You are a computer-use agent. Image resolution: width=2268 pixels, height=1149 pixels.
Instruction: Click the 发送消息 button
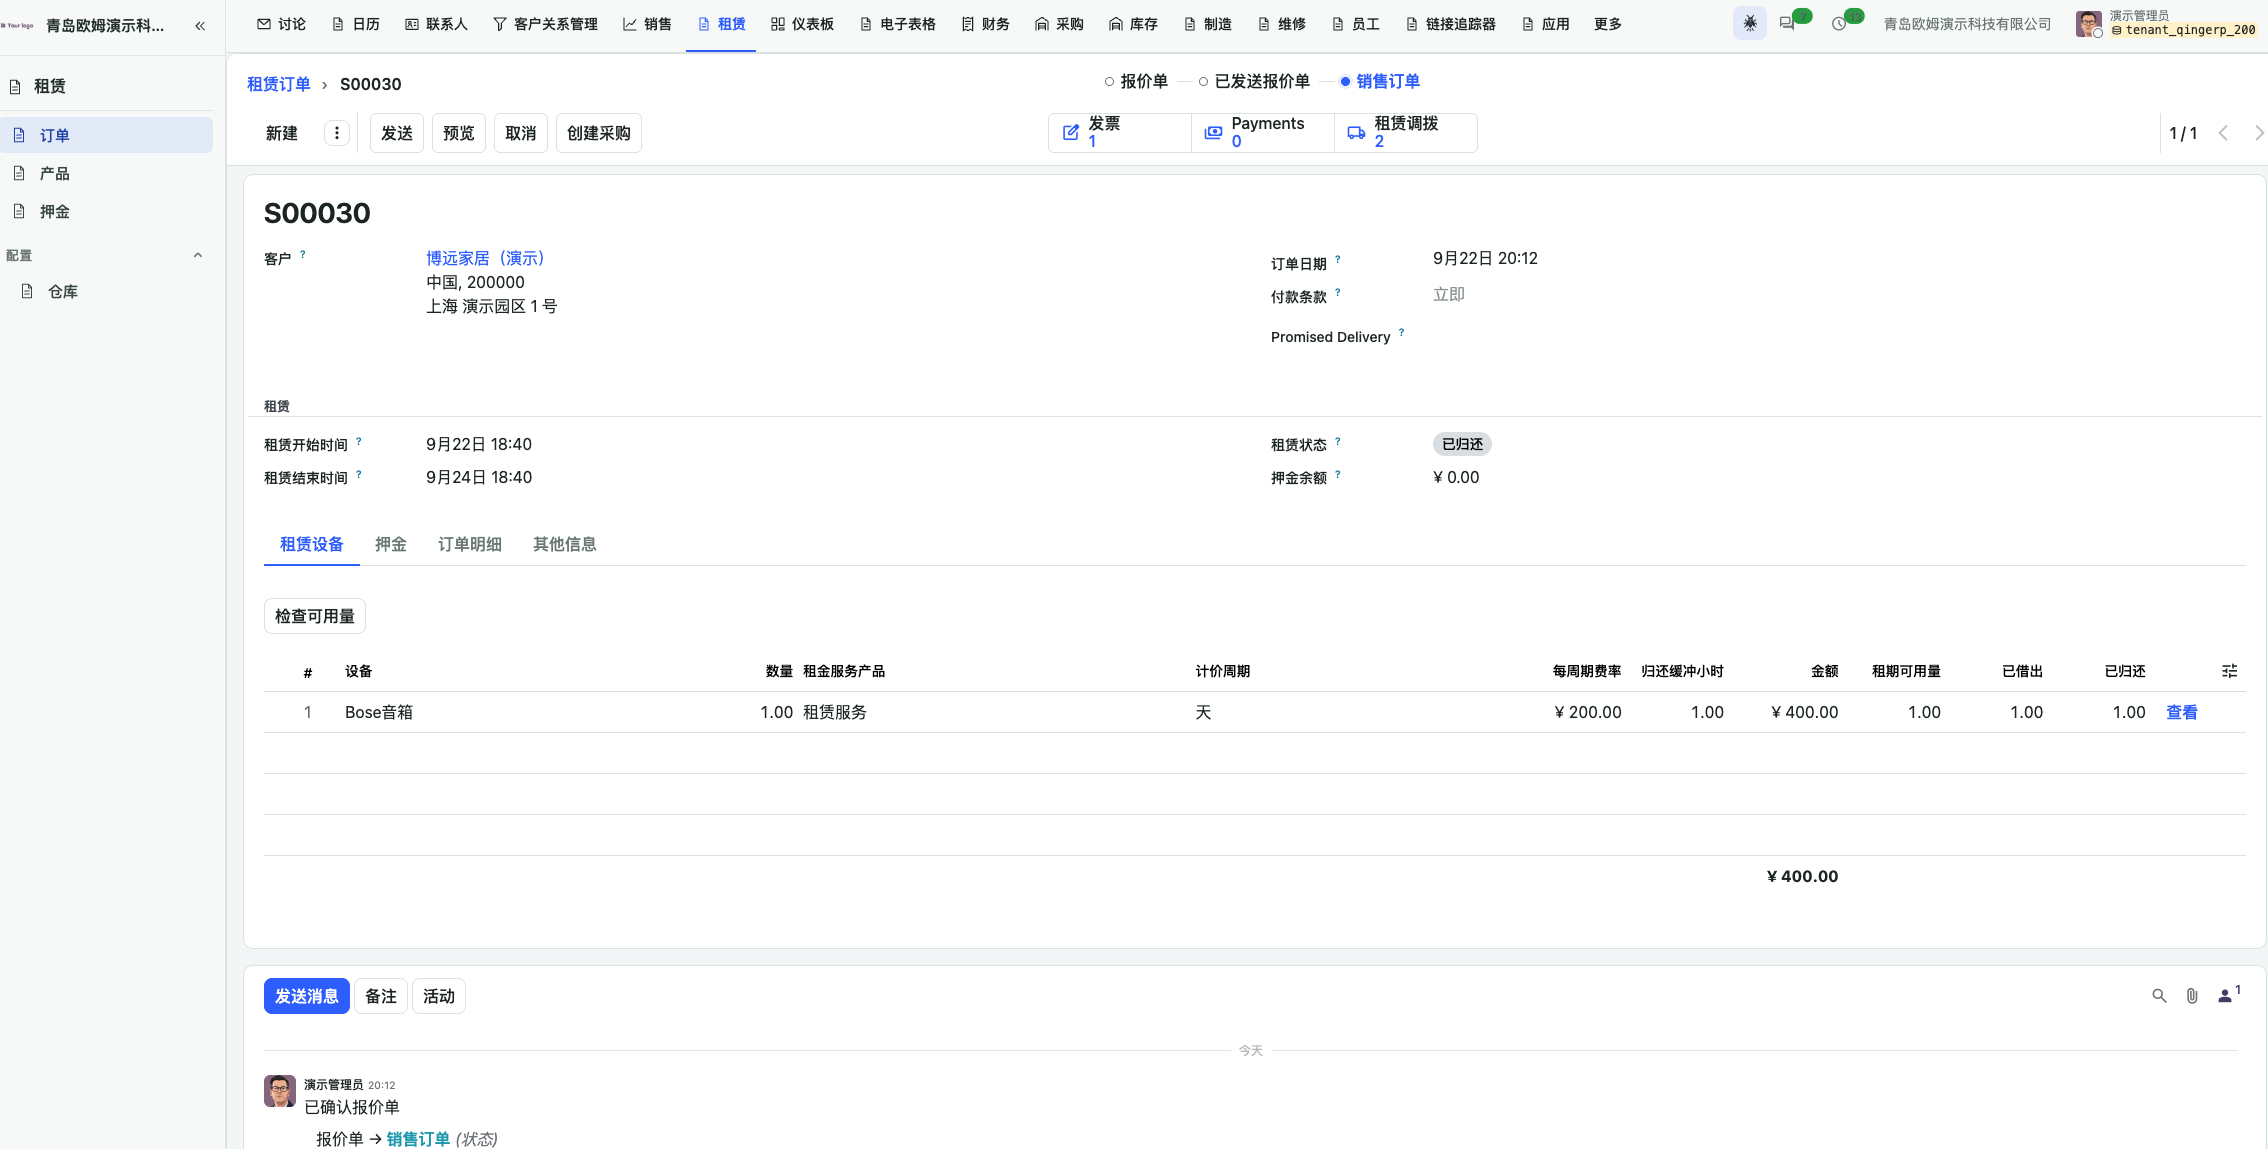point(306,996)
